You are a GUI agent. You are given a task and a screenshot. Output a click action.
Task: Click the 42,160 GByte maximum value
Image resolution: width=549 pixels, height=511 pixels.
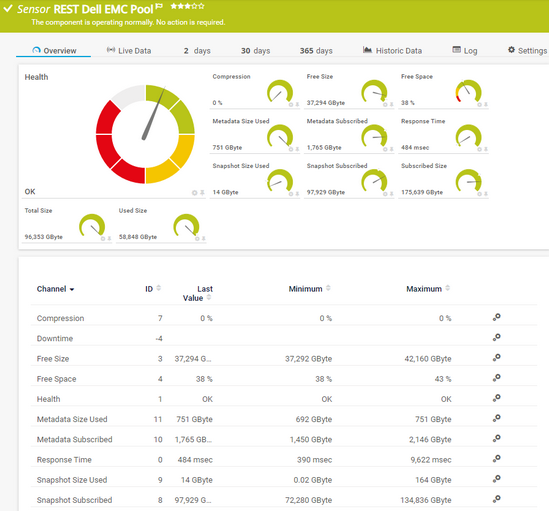tap(428, 359)
